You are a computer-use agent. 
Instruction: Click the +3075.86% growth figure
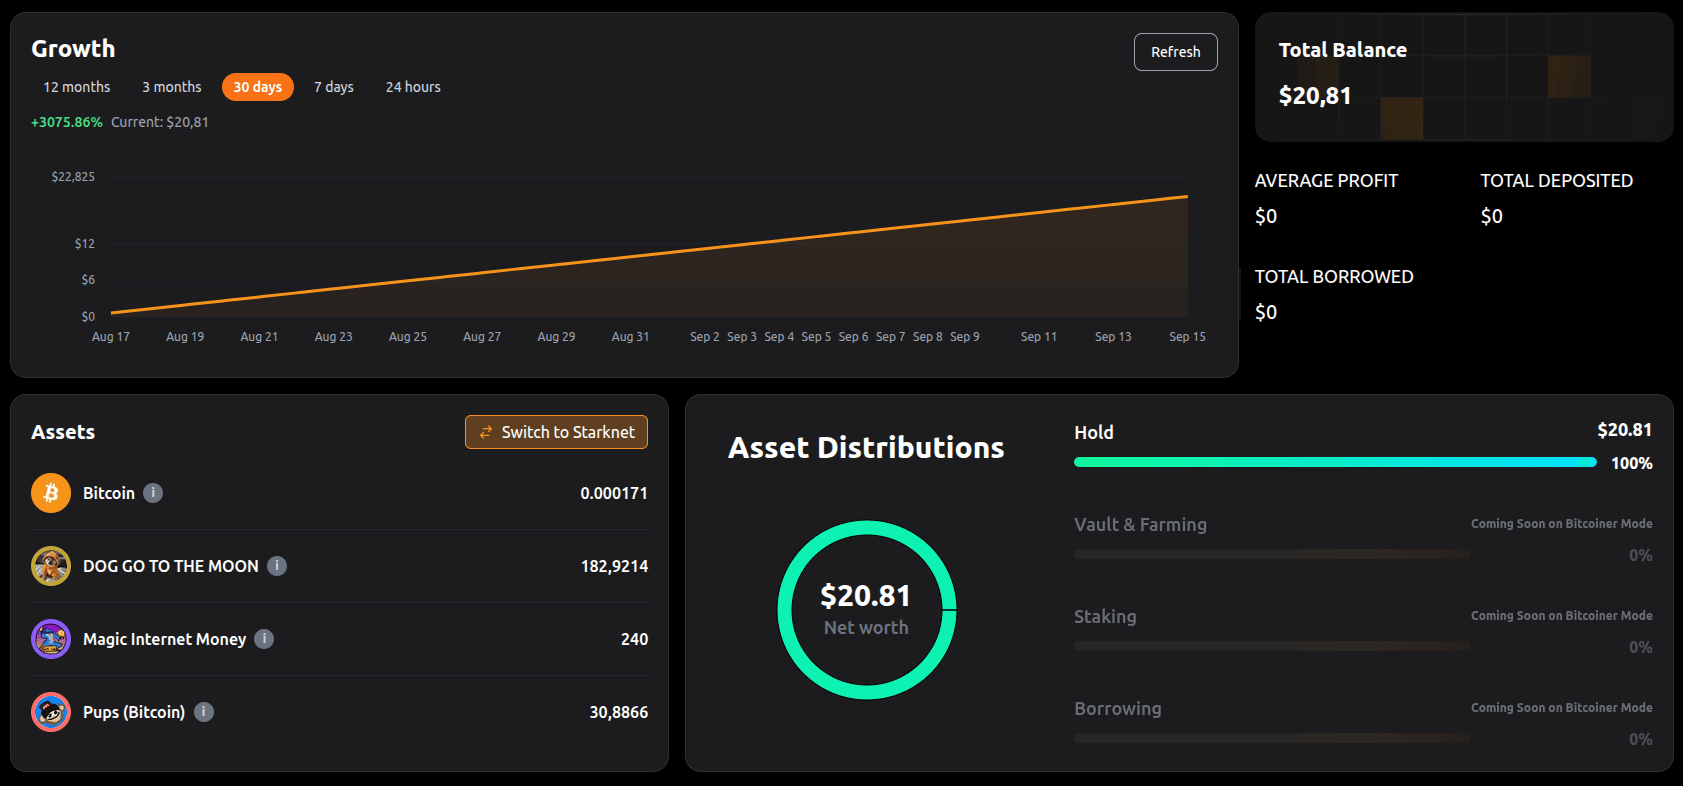tap(67, 122)
